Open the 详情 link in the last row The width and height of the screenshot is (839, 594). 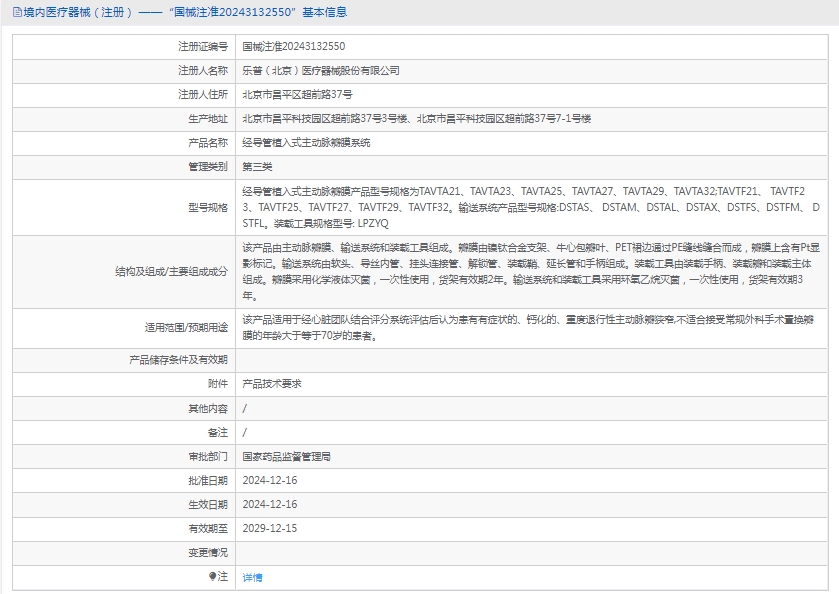pos(252,577)
